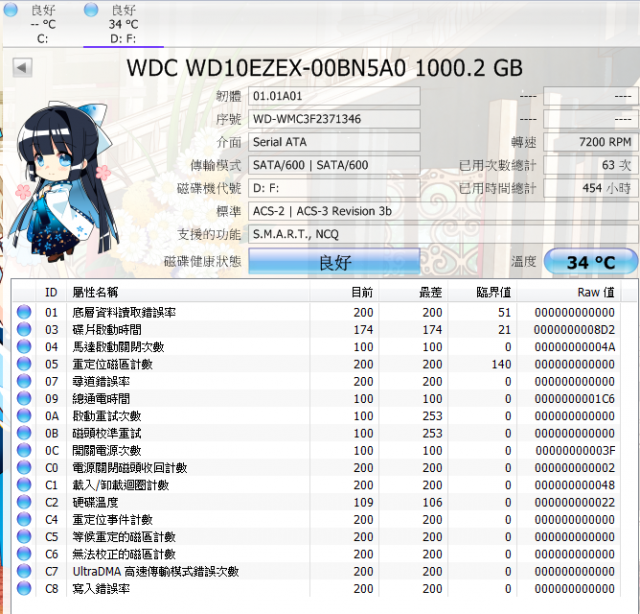This screenshot has width=640, height=614.
Task: Select the UltraDMA 高速傳輸模式錯誤次數 attribute name
Action: (156, 572)
